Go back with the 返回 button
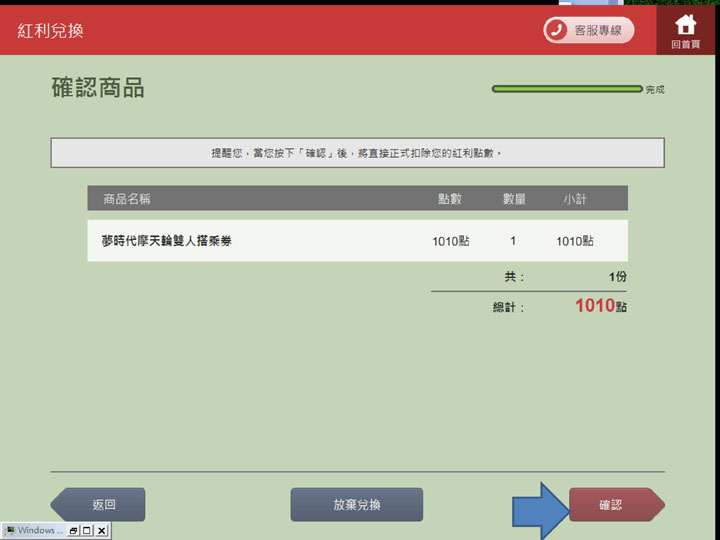This screenshot has height=540, width=720. (x=98, y=505)
